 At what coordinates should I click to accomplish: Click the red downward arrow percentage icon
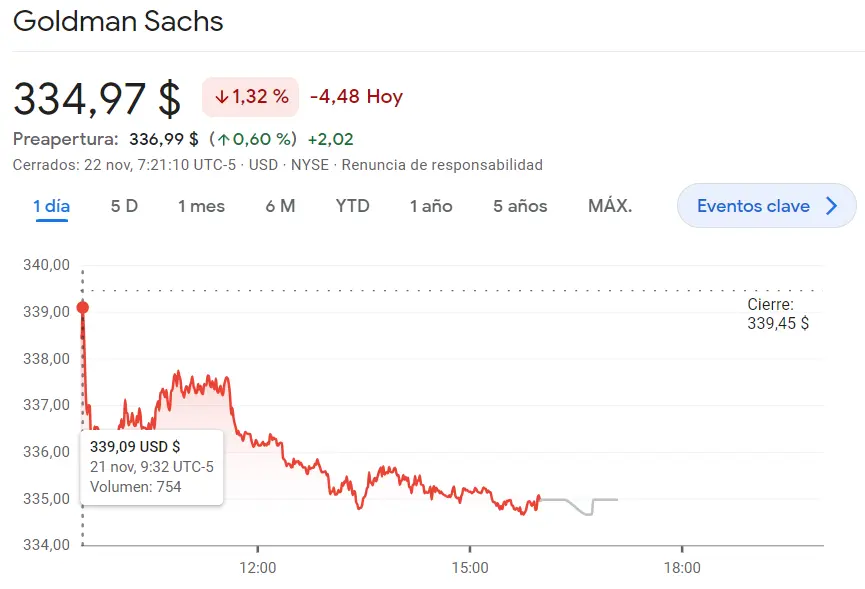point(222,96)
